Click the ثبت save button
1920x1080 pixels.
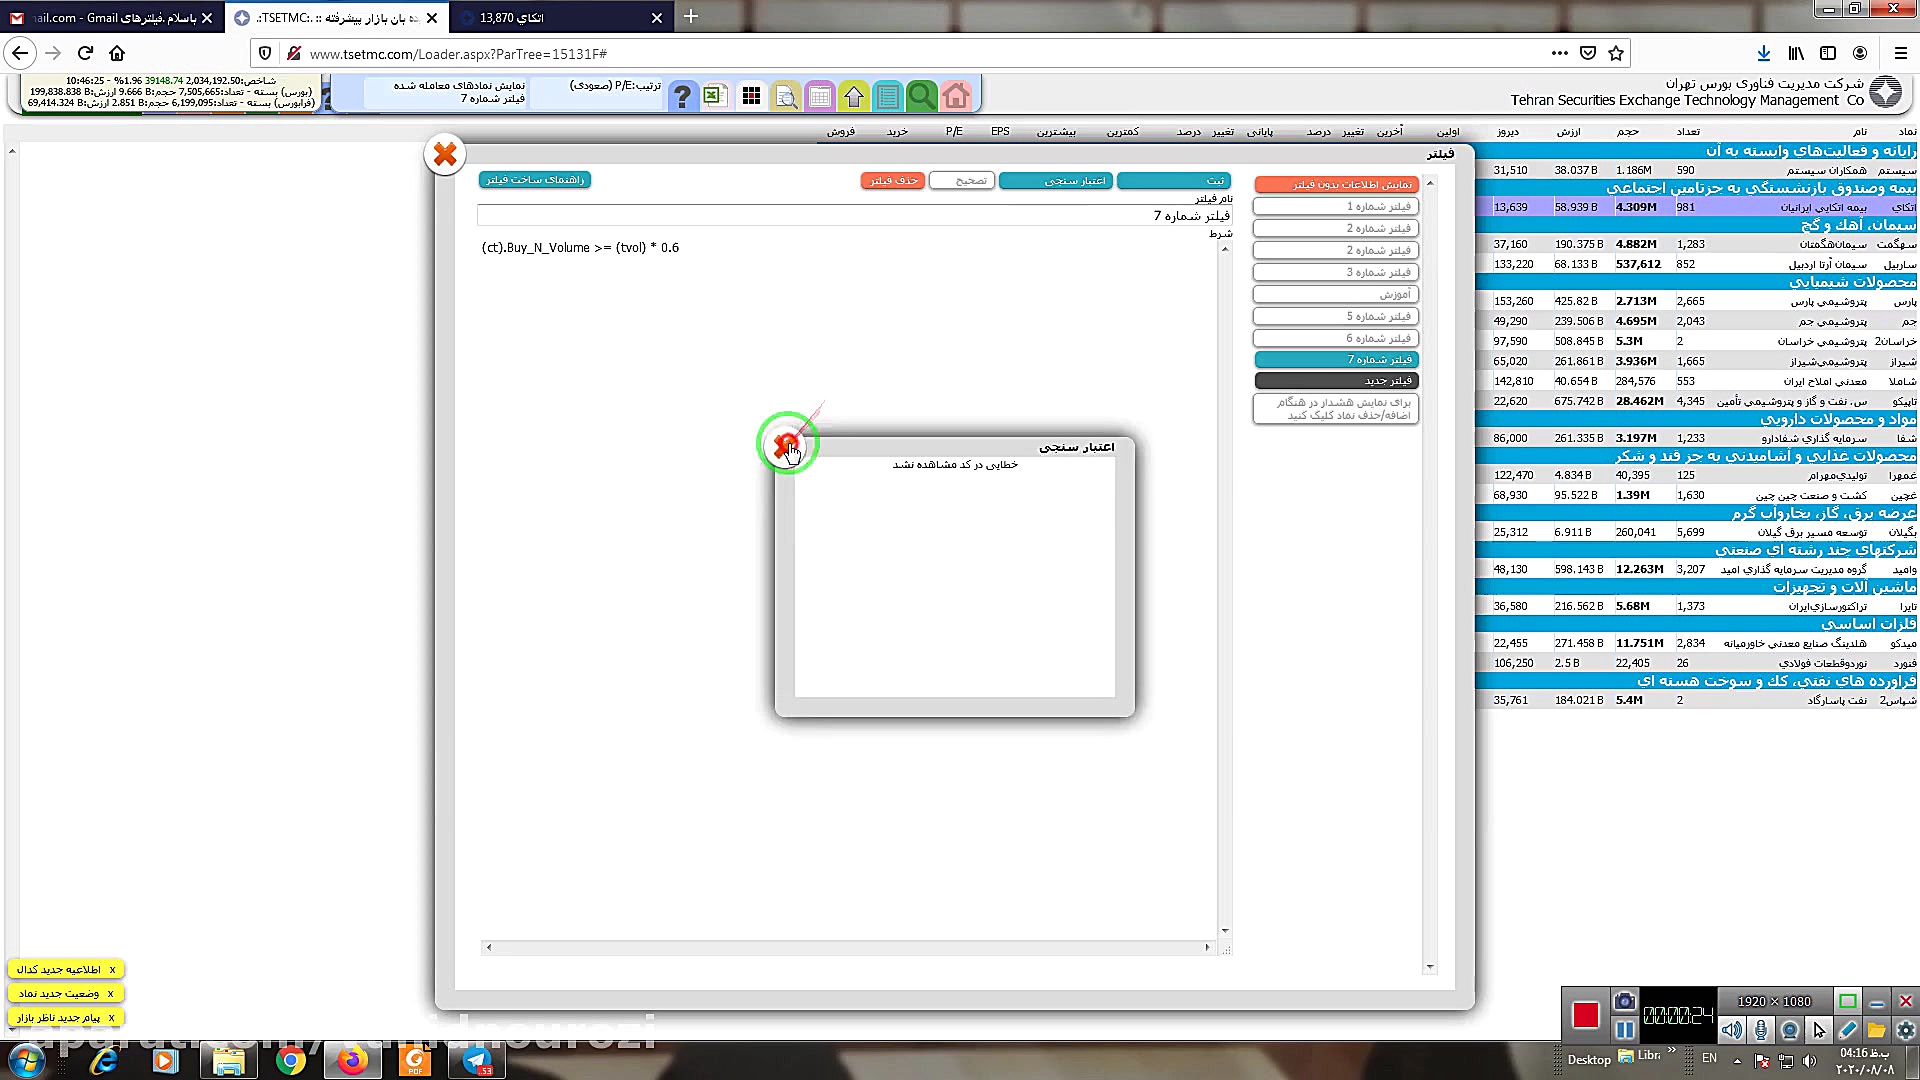[x=1174, y=180]
